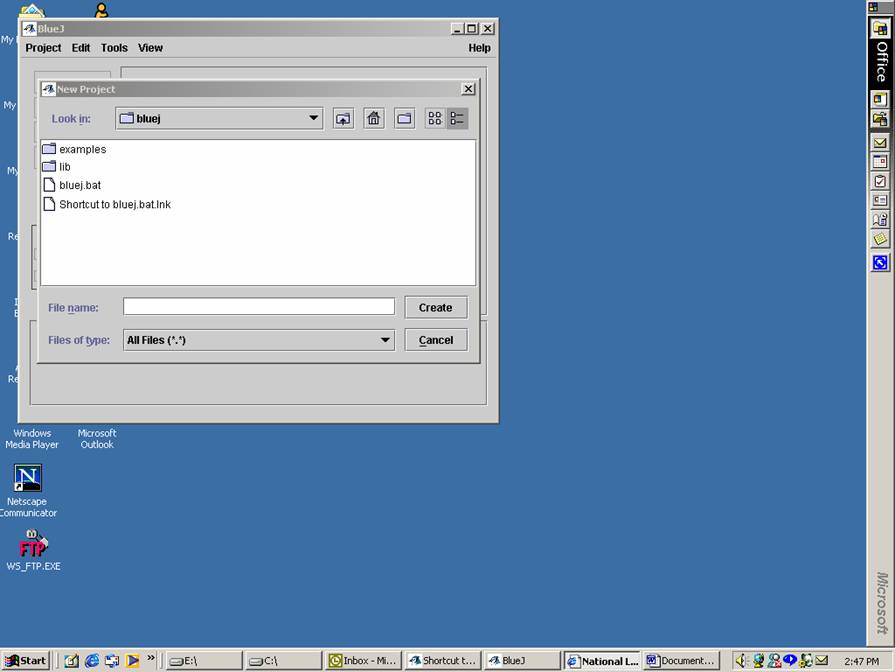Open Netscape Communicator desktop icon

[27, 478]
